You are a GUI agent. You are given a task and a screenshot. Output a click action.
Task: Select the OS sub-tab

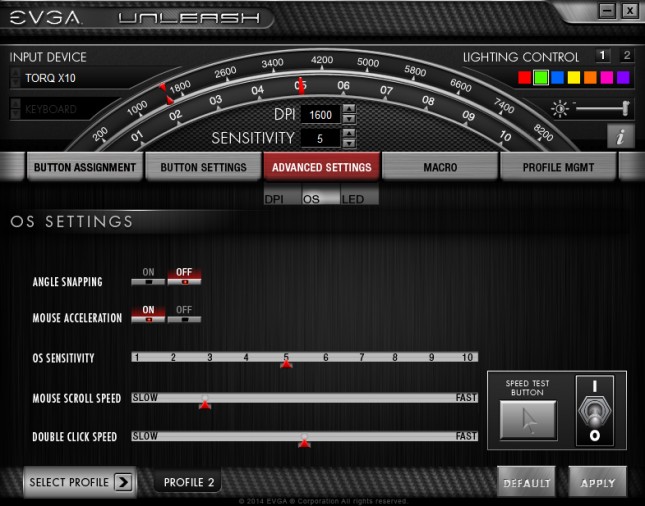[321, 194]
